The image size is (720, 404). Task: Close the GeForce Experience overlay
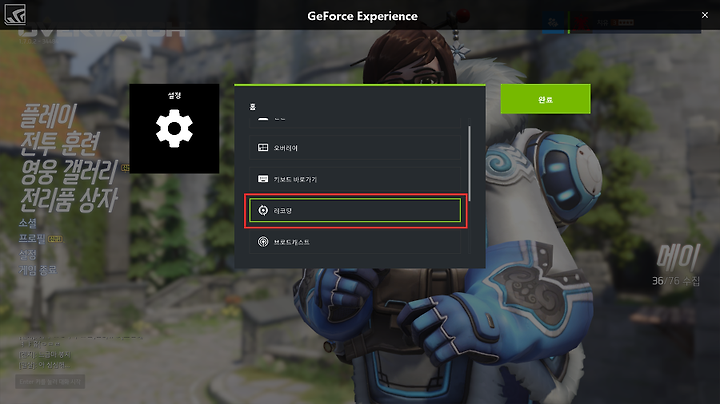click(x=705, y=15)
